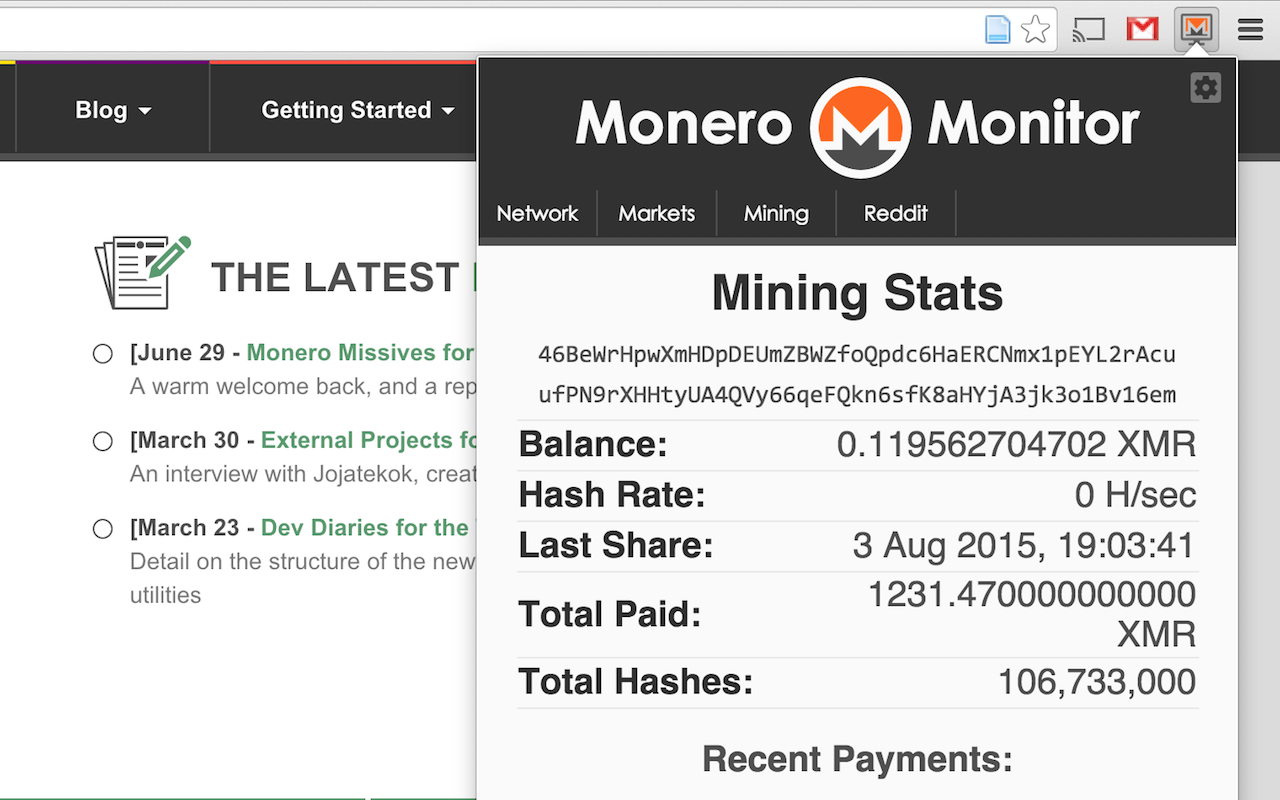Switch to the Network tab
This screenshot has height=800, width=1280.
537,213
